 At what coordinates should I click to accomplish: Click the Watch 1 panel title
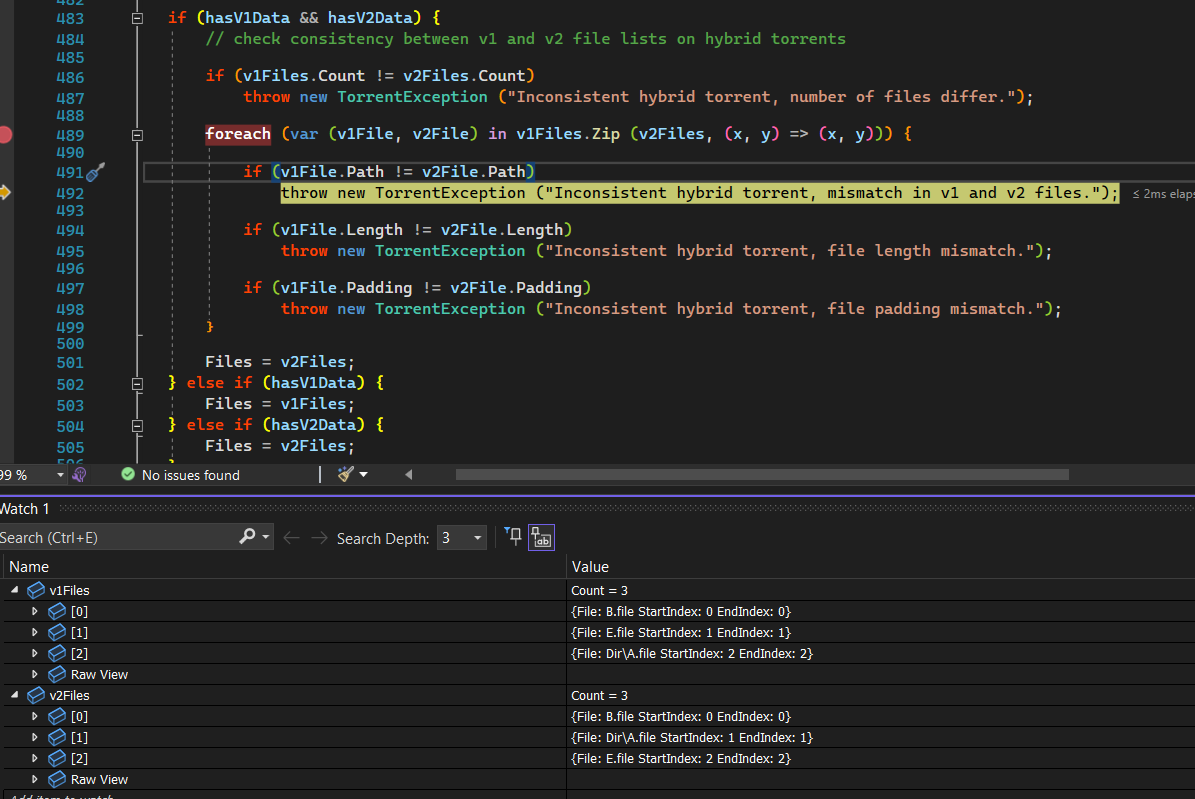coord(24,509)
